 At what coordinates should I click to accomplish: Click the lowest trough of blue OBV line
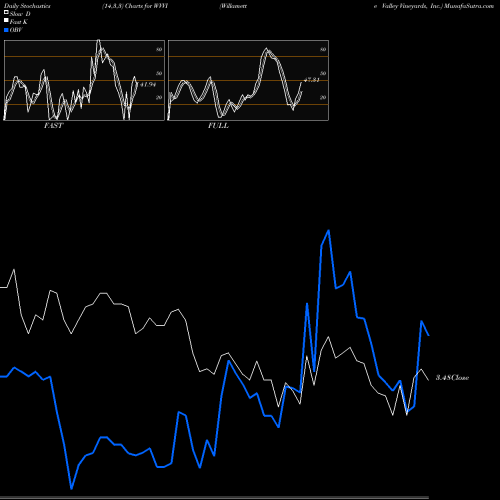(x=71, y=489)
